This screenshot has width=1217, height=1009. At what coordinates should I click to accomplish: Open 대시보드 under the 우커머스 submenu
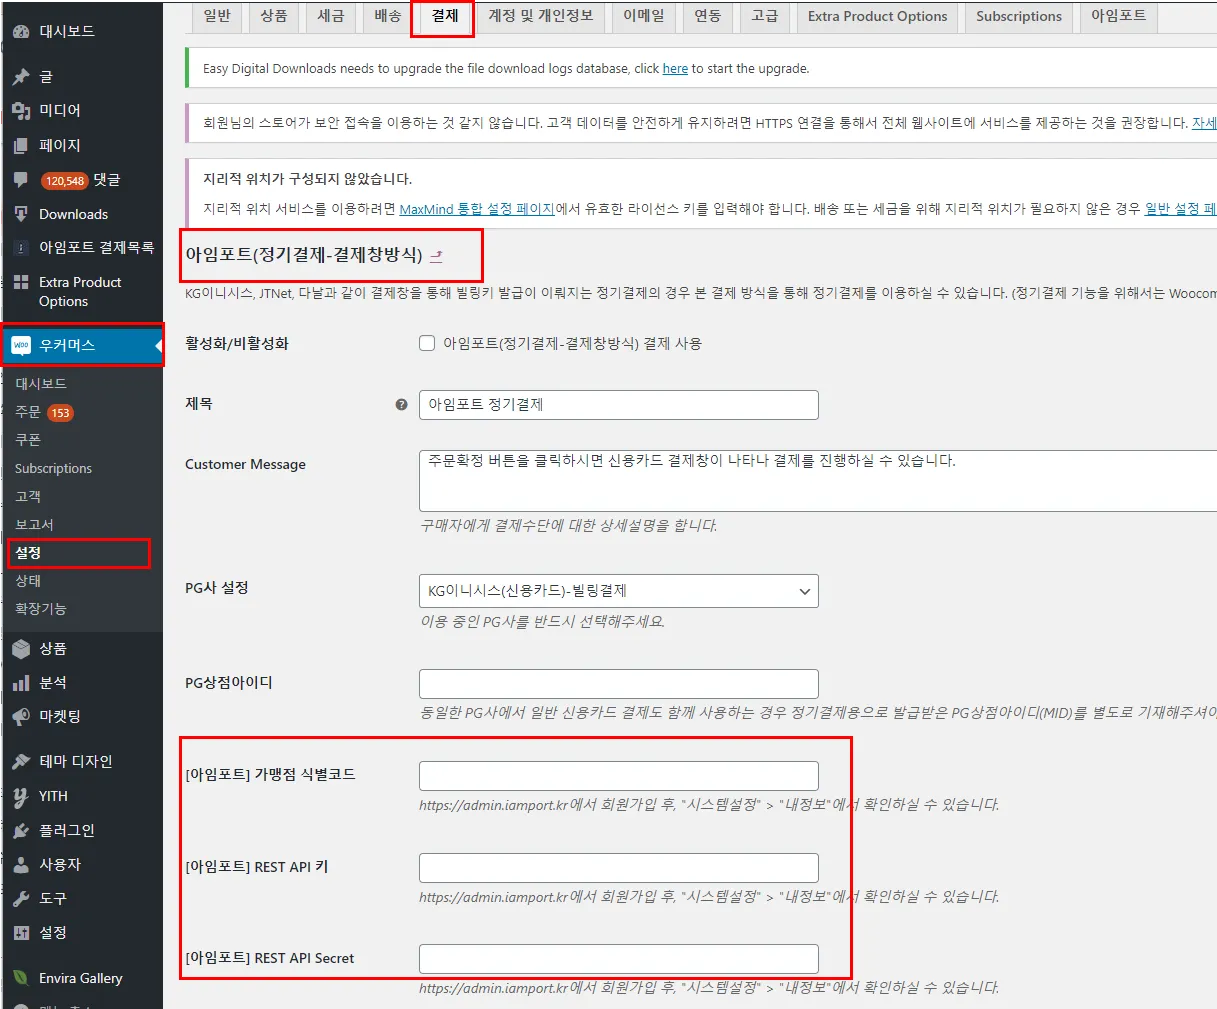pyautogui.click(x=40, y=384)
